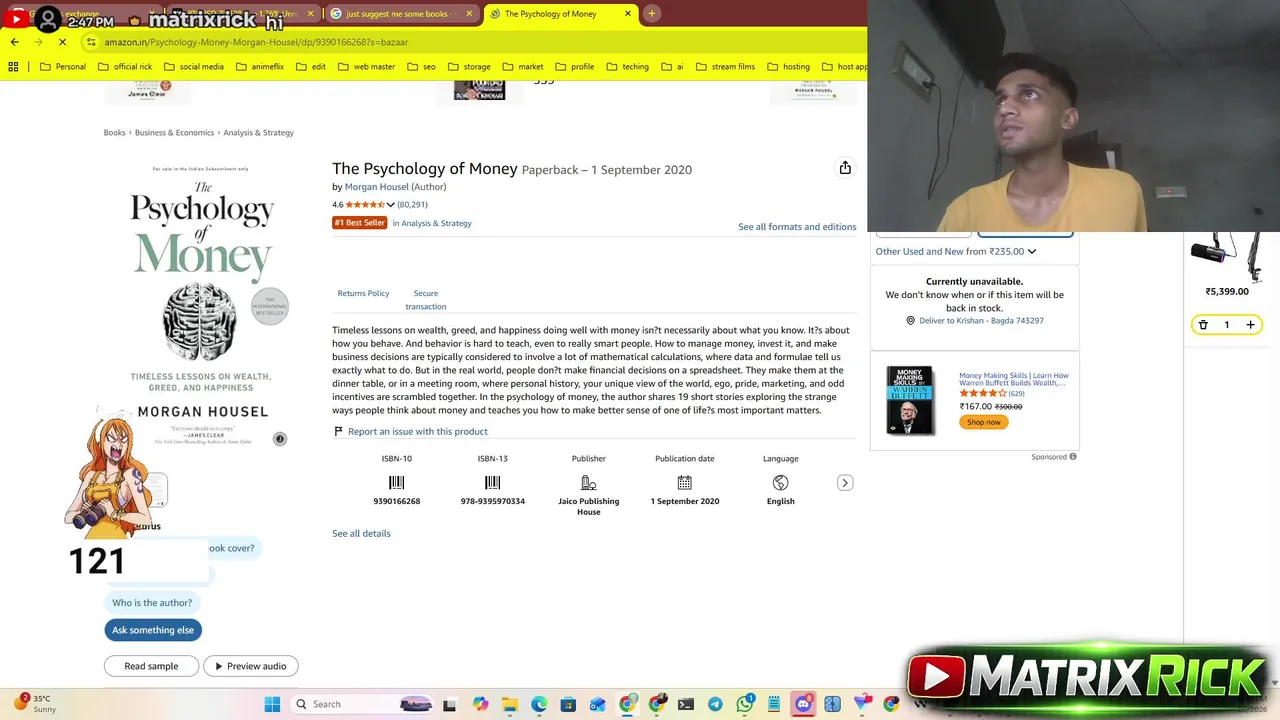Click See all formats and editions
Image resolution: width=1280 pixels, height=720 pixels.
pyautogui.click(x=797, y=227)
